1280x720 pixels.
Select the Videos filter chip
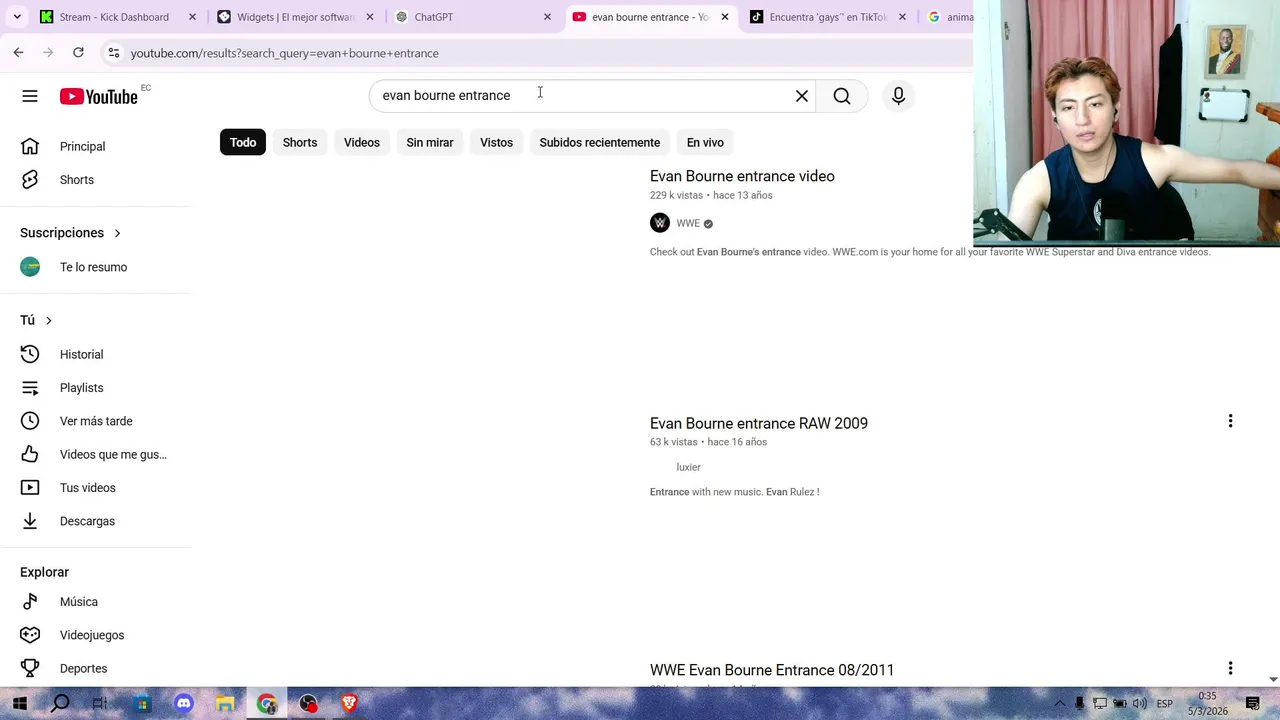pos(362,142)
